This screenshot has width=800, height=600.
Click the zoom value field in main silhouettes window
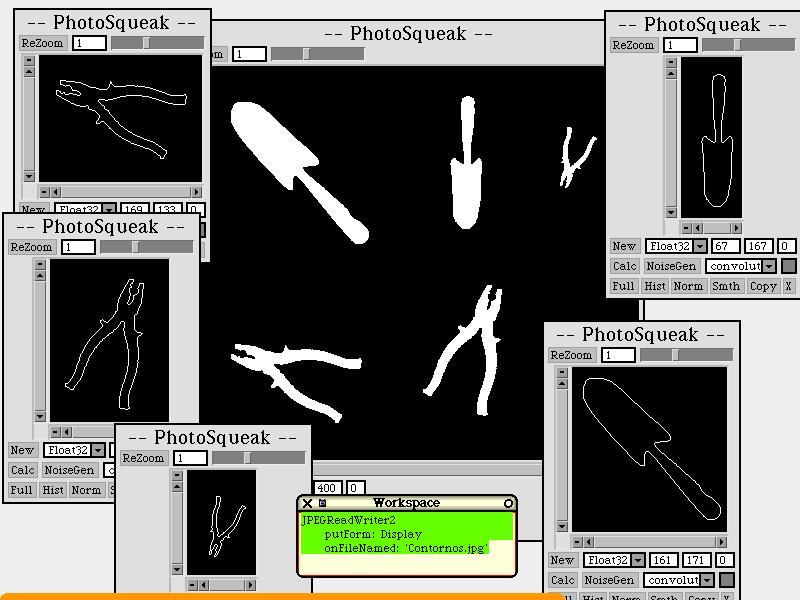point(249,54)
